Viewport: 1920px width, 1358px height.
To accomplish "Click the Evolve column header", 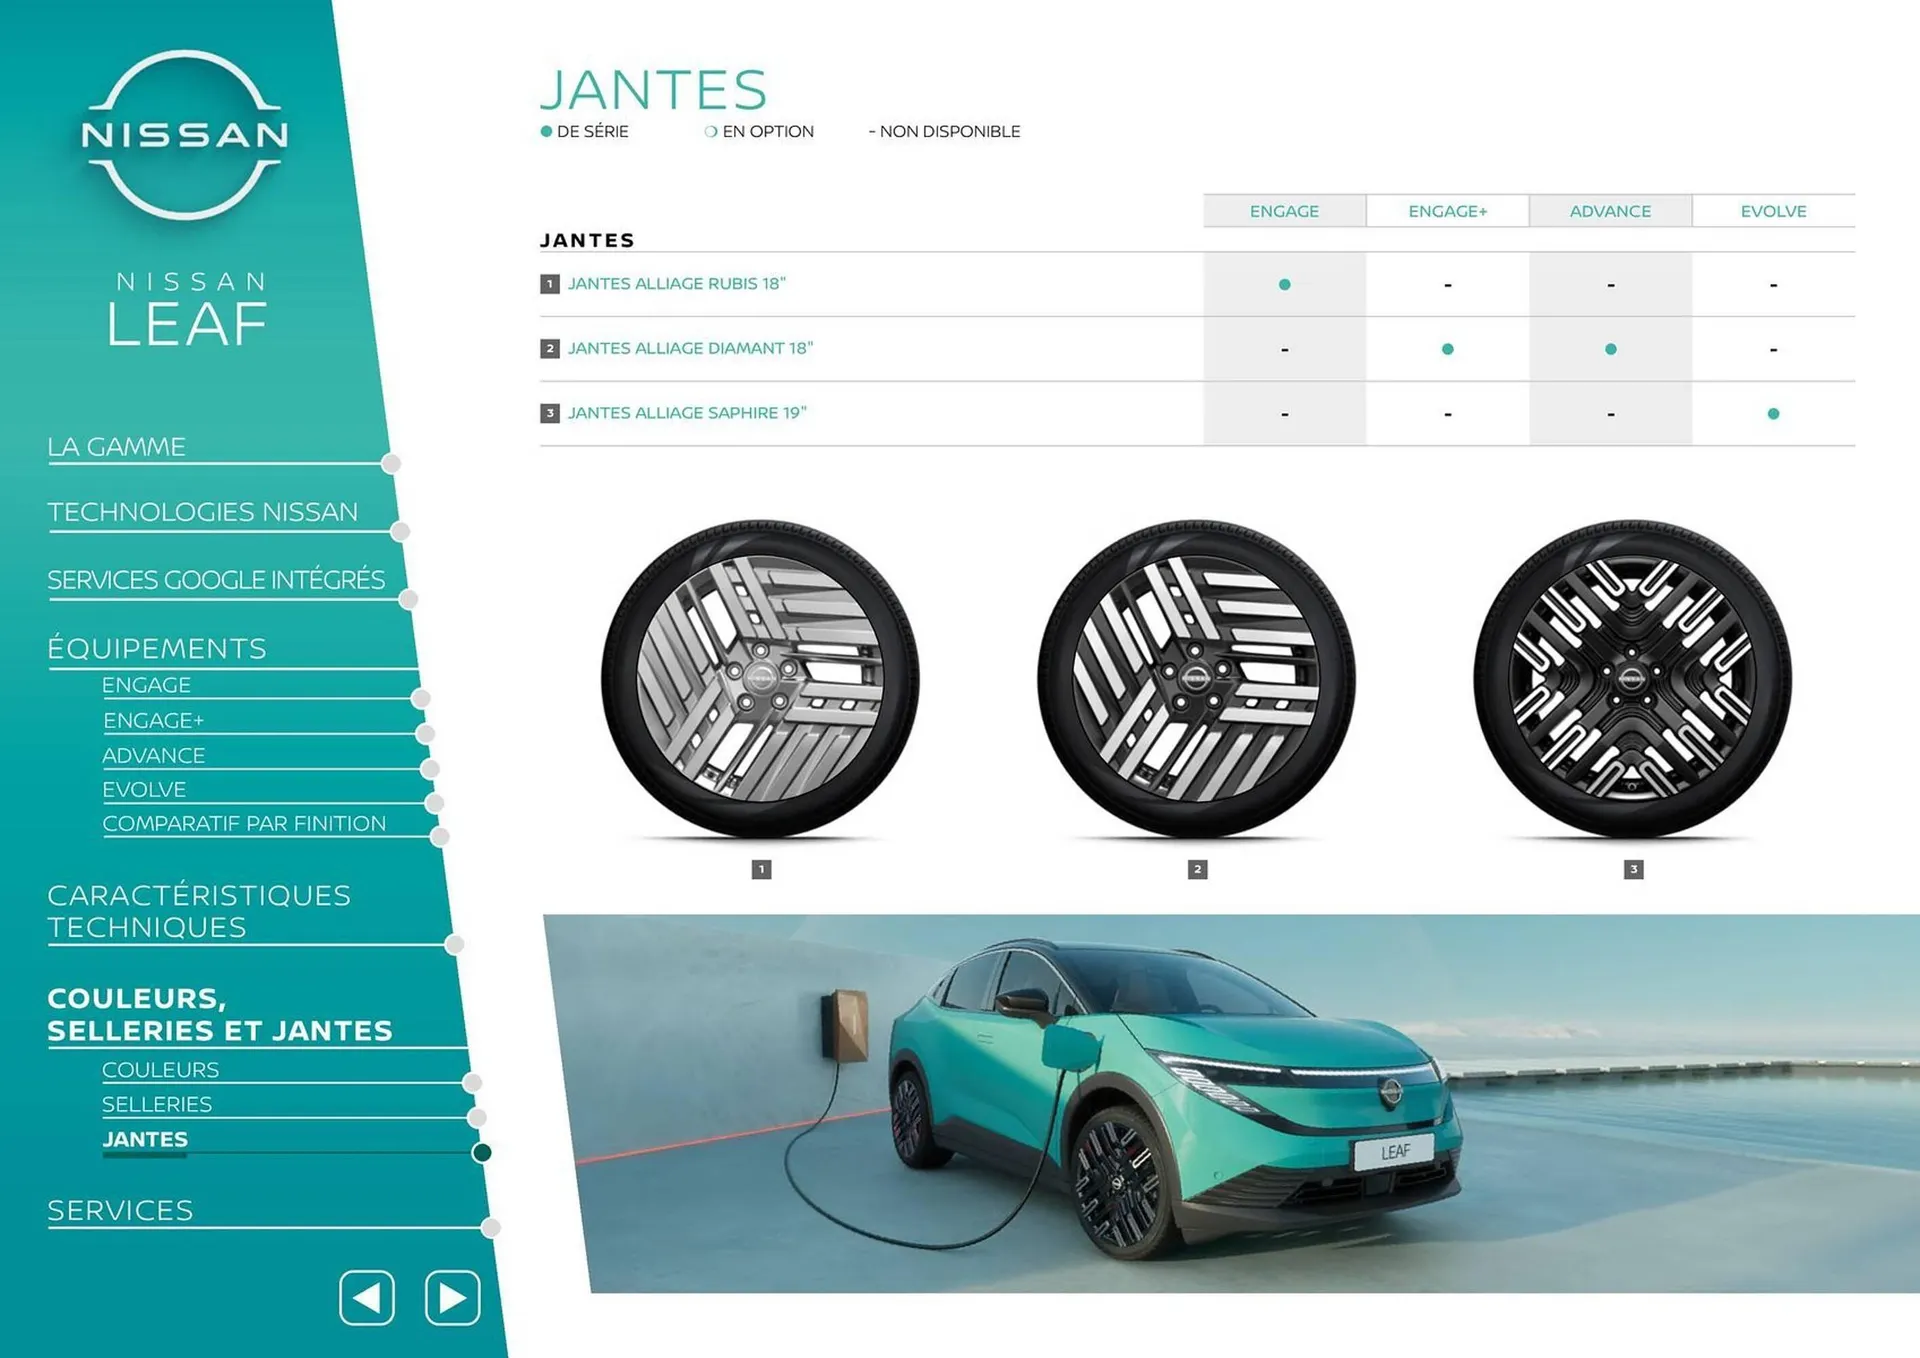I will 1773,211.
